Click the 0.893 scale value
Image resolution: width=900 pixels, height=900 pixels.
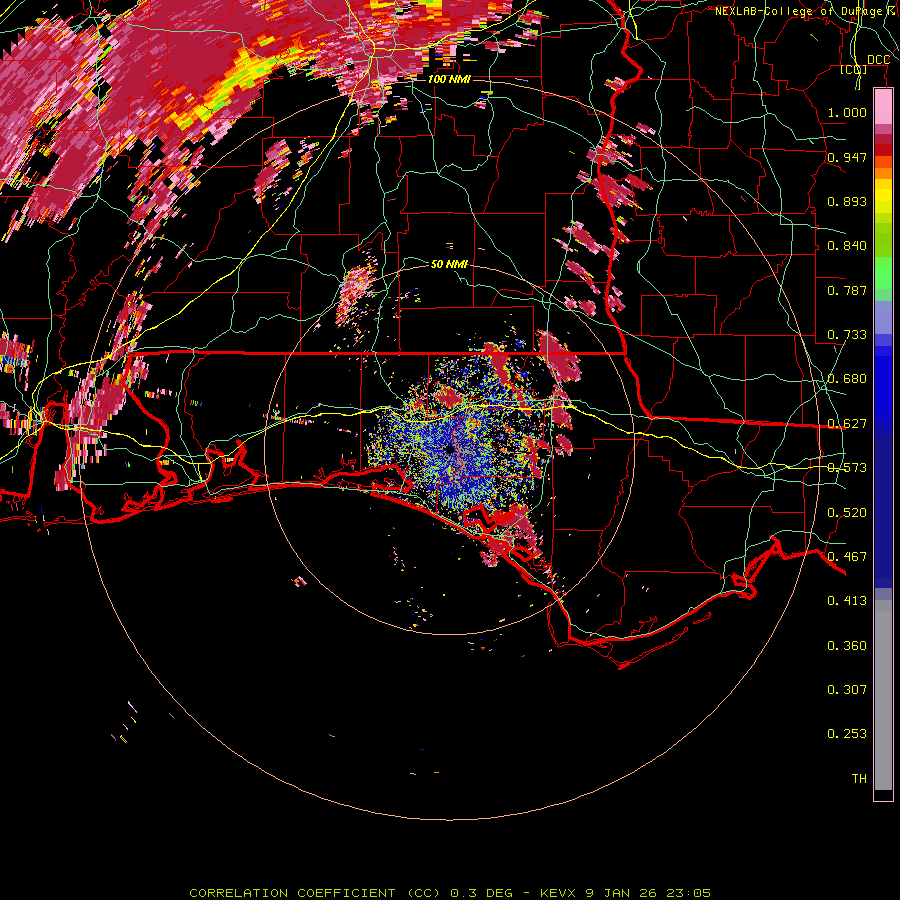847,201
